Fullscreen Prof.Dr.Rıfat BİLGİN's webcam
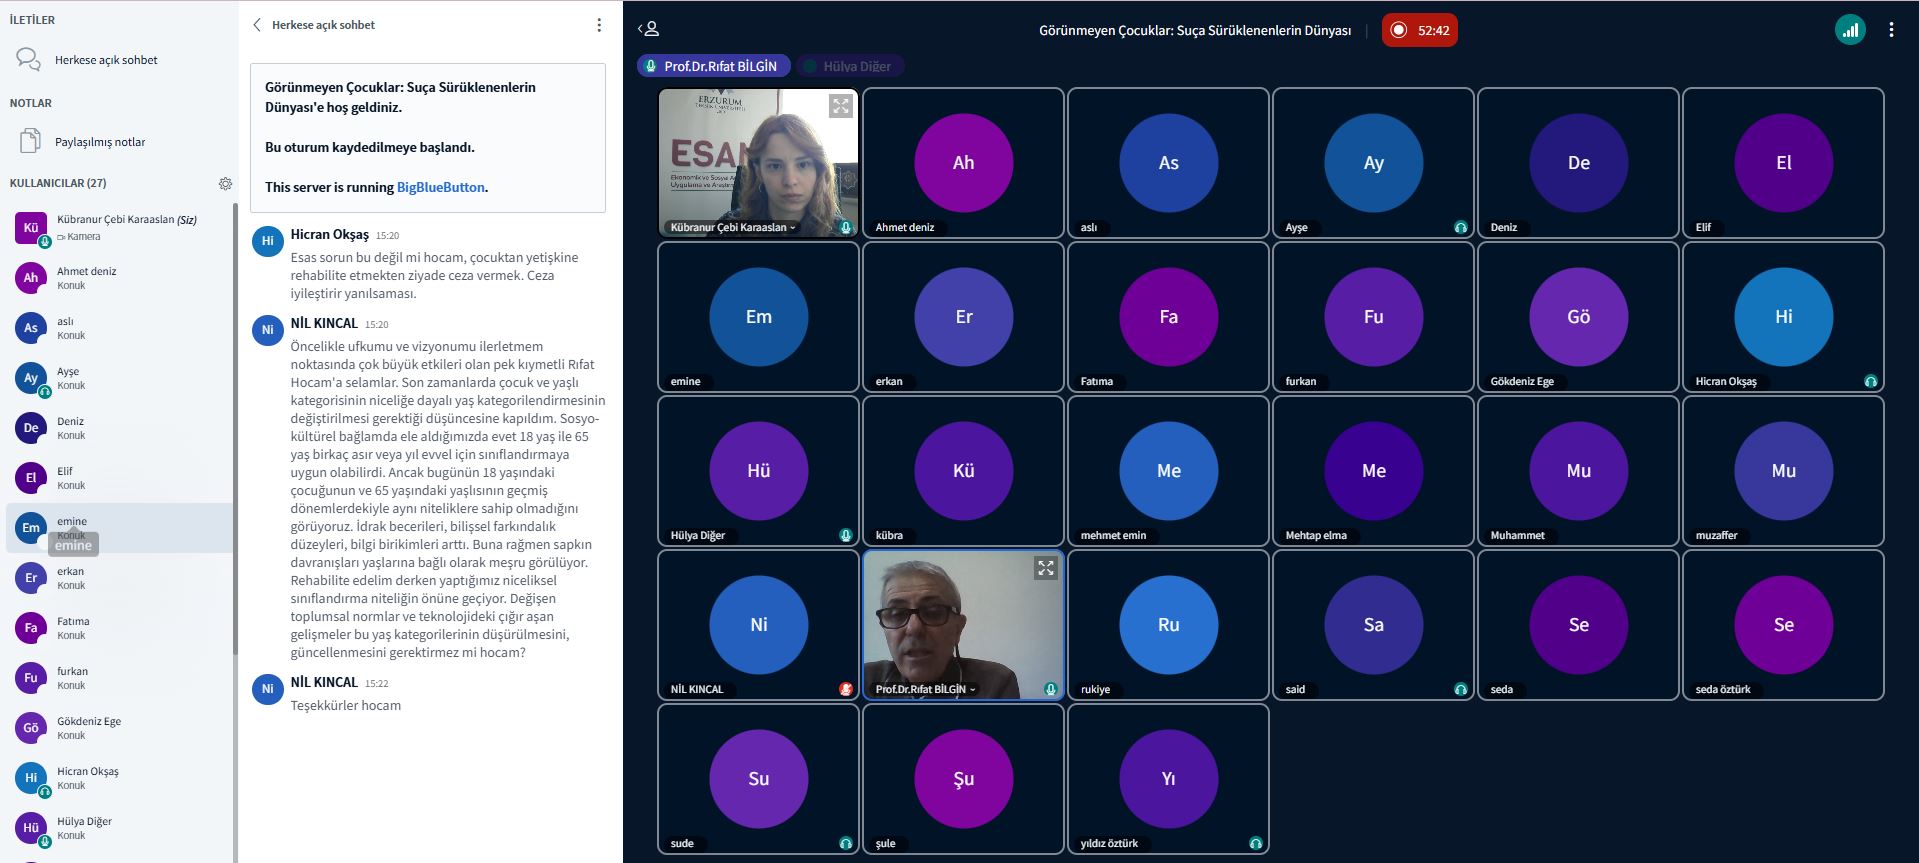This screenshot has height=863, width=1919. pyautogui.click(x=1045, y=568)
